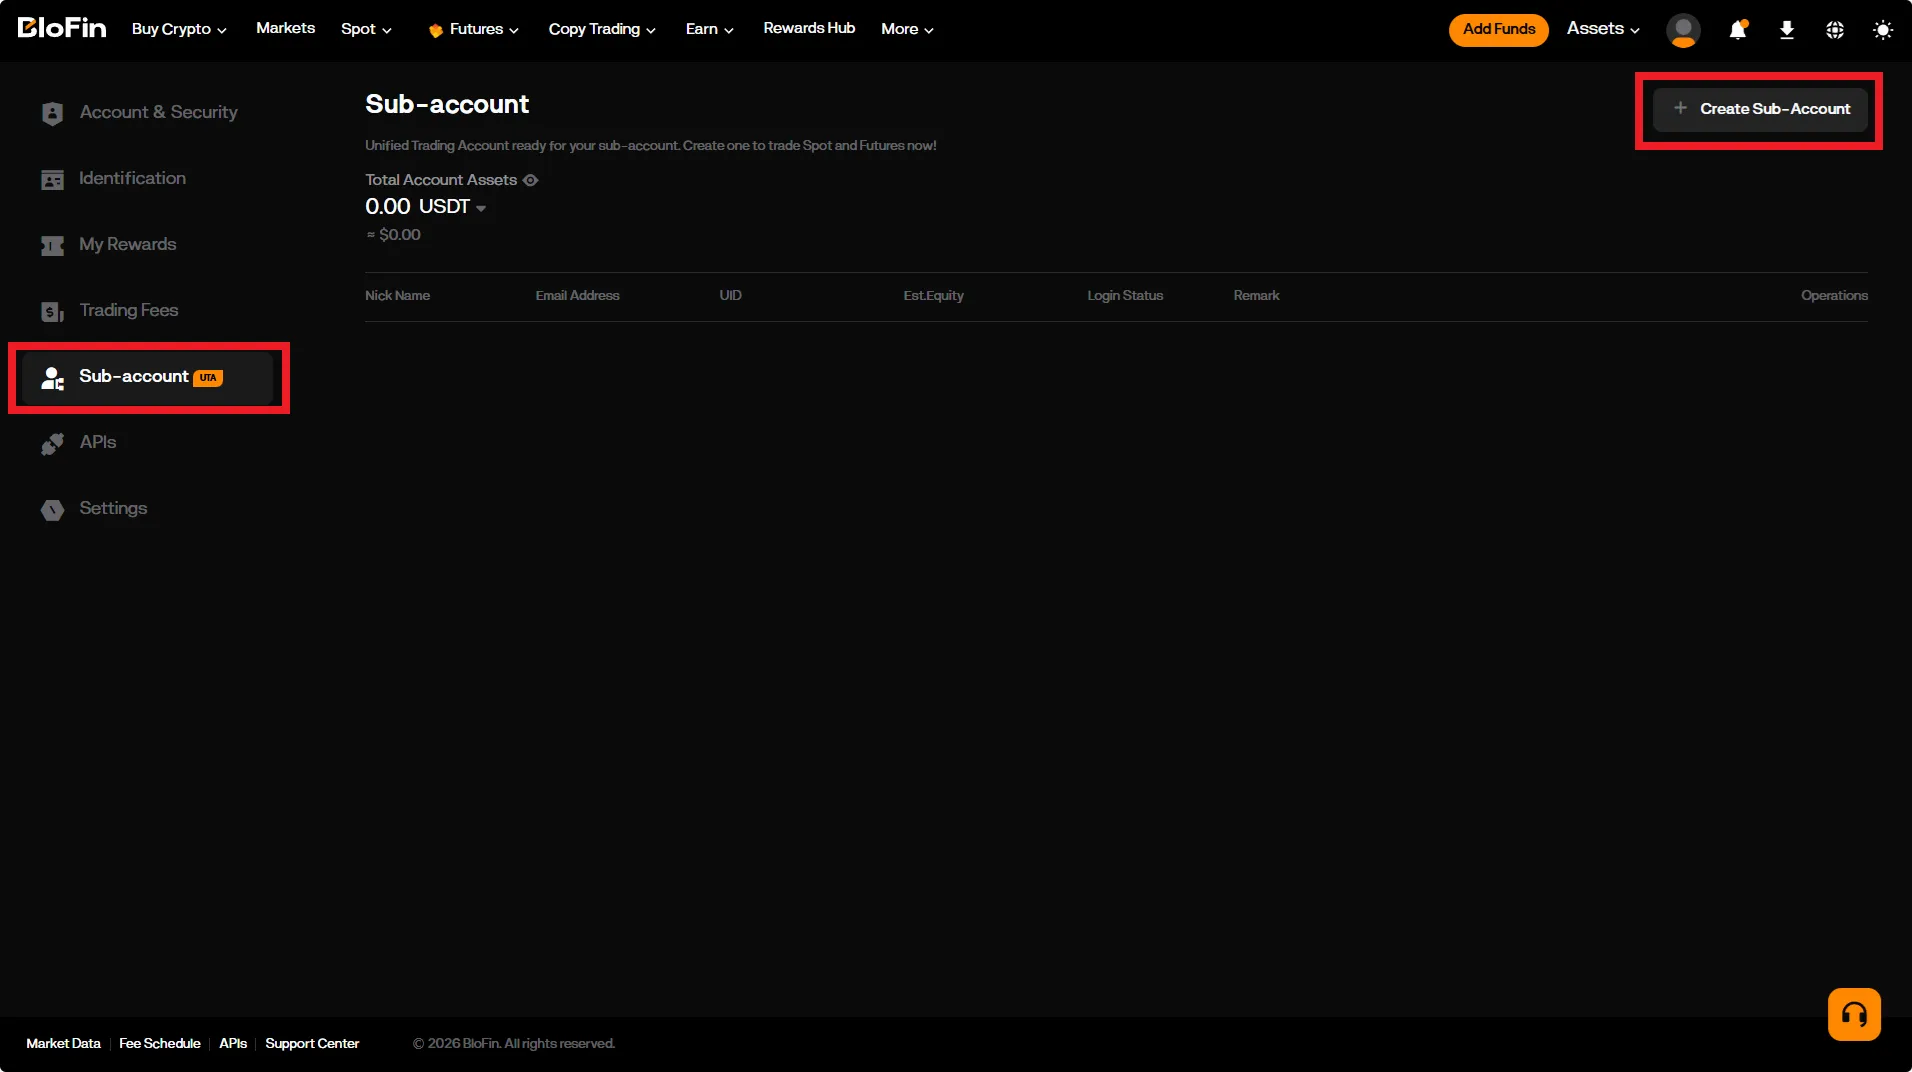Click the My Rewards ticket icon
Screen dimensions: 1912x1072
(52, 245)
